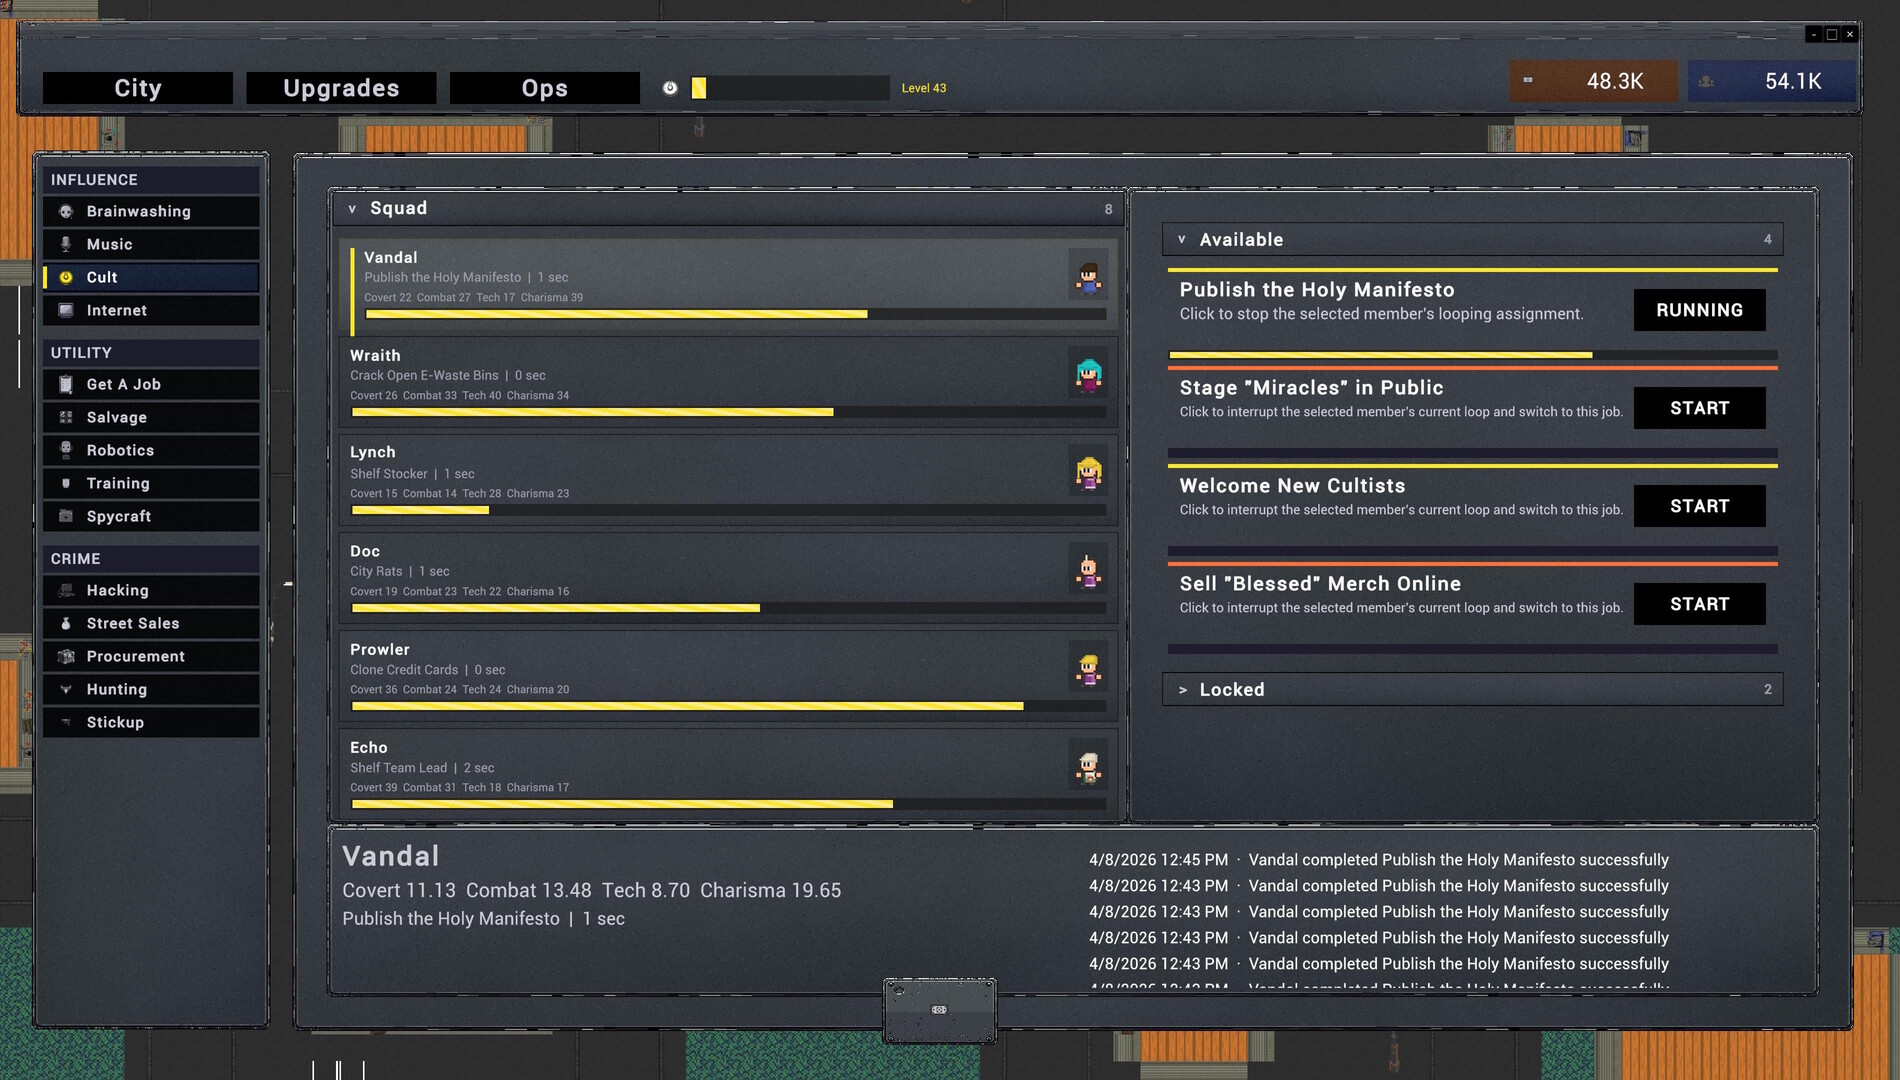Screen dimensions: 1900x1080
Task: Select squad member Prowler
Action: (700, 668)
